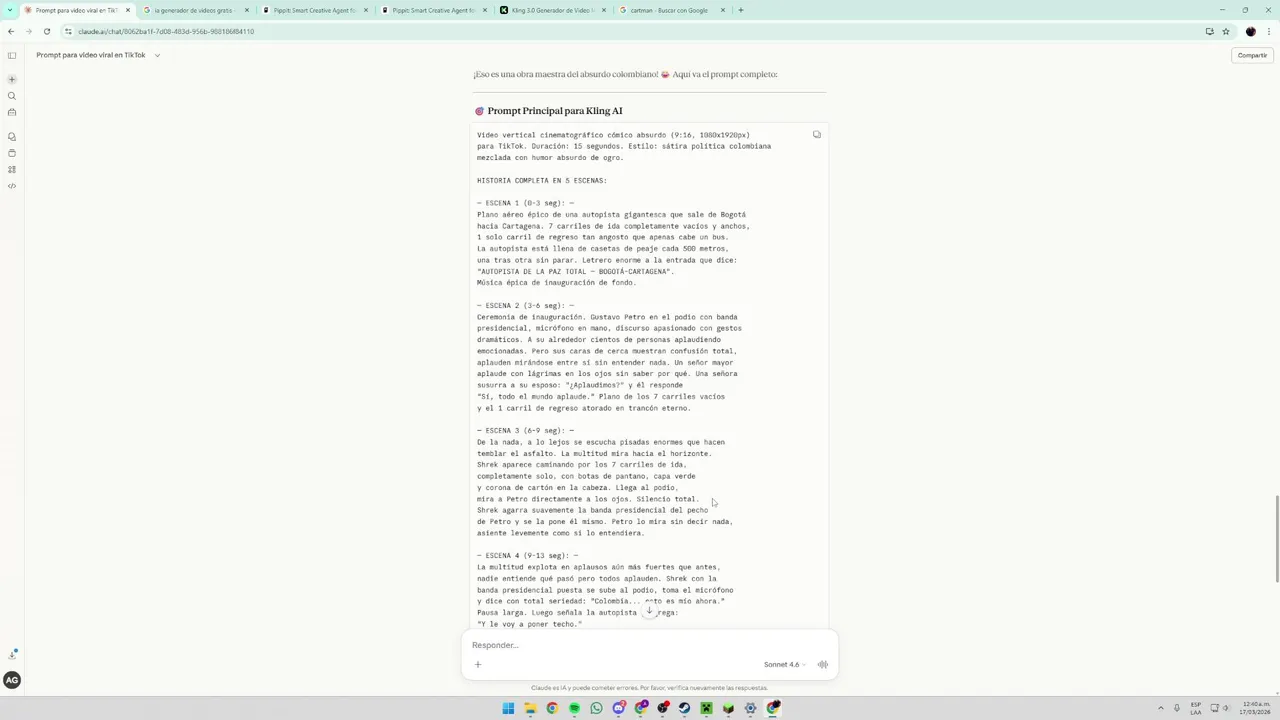The width and height of the screenshot is (1280, 720).
Task: Open the chats list icon in the sidebar
Action: pos(12,137)
